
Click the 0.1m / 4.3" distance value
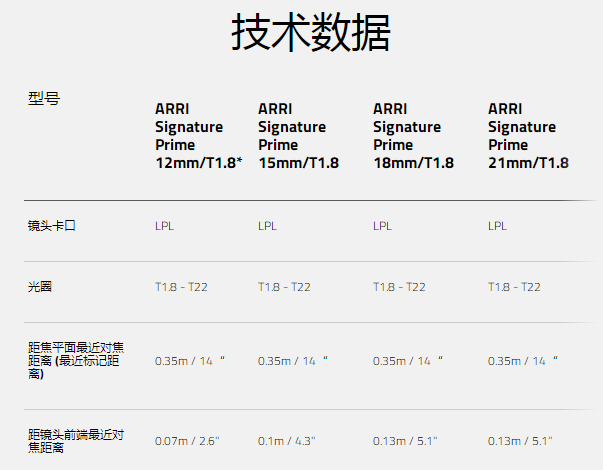286,441
